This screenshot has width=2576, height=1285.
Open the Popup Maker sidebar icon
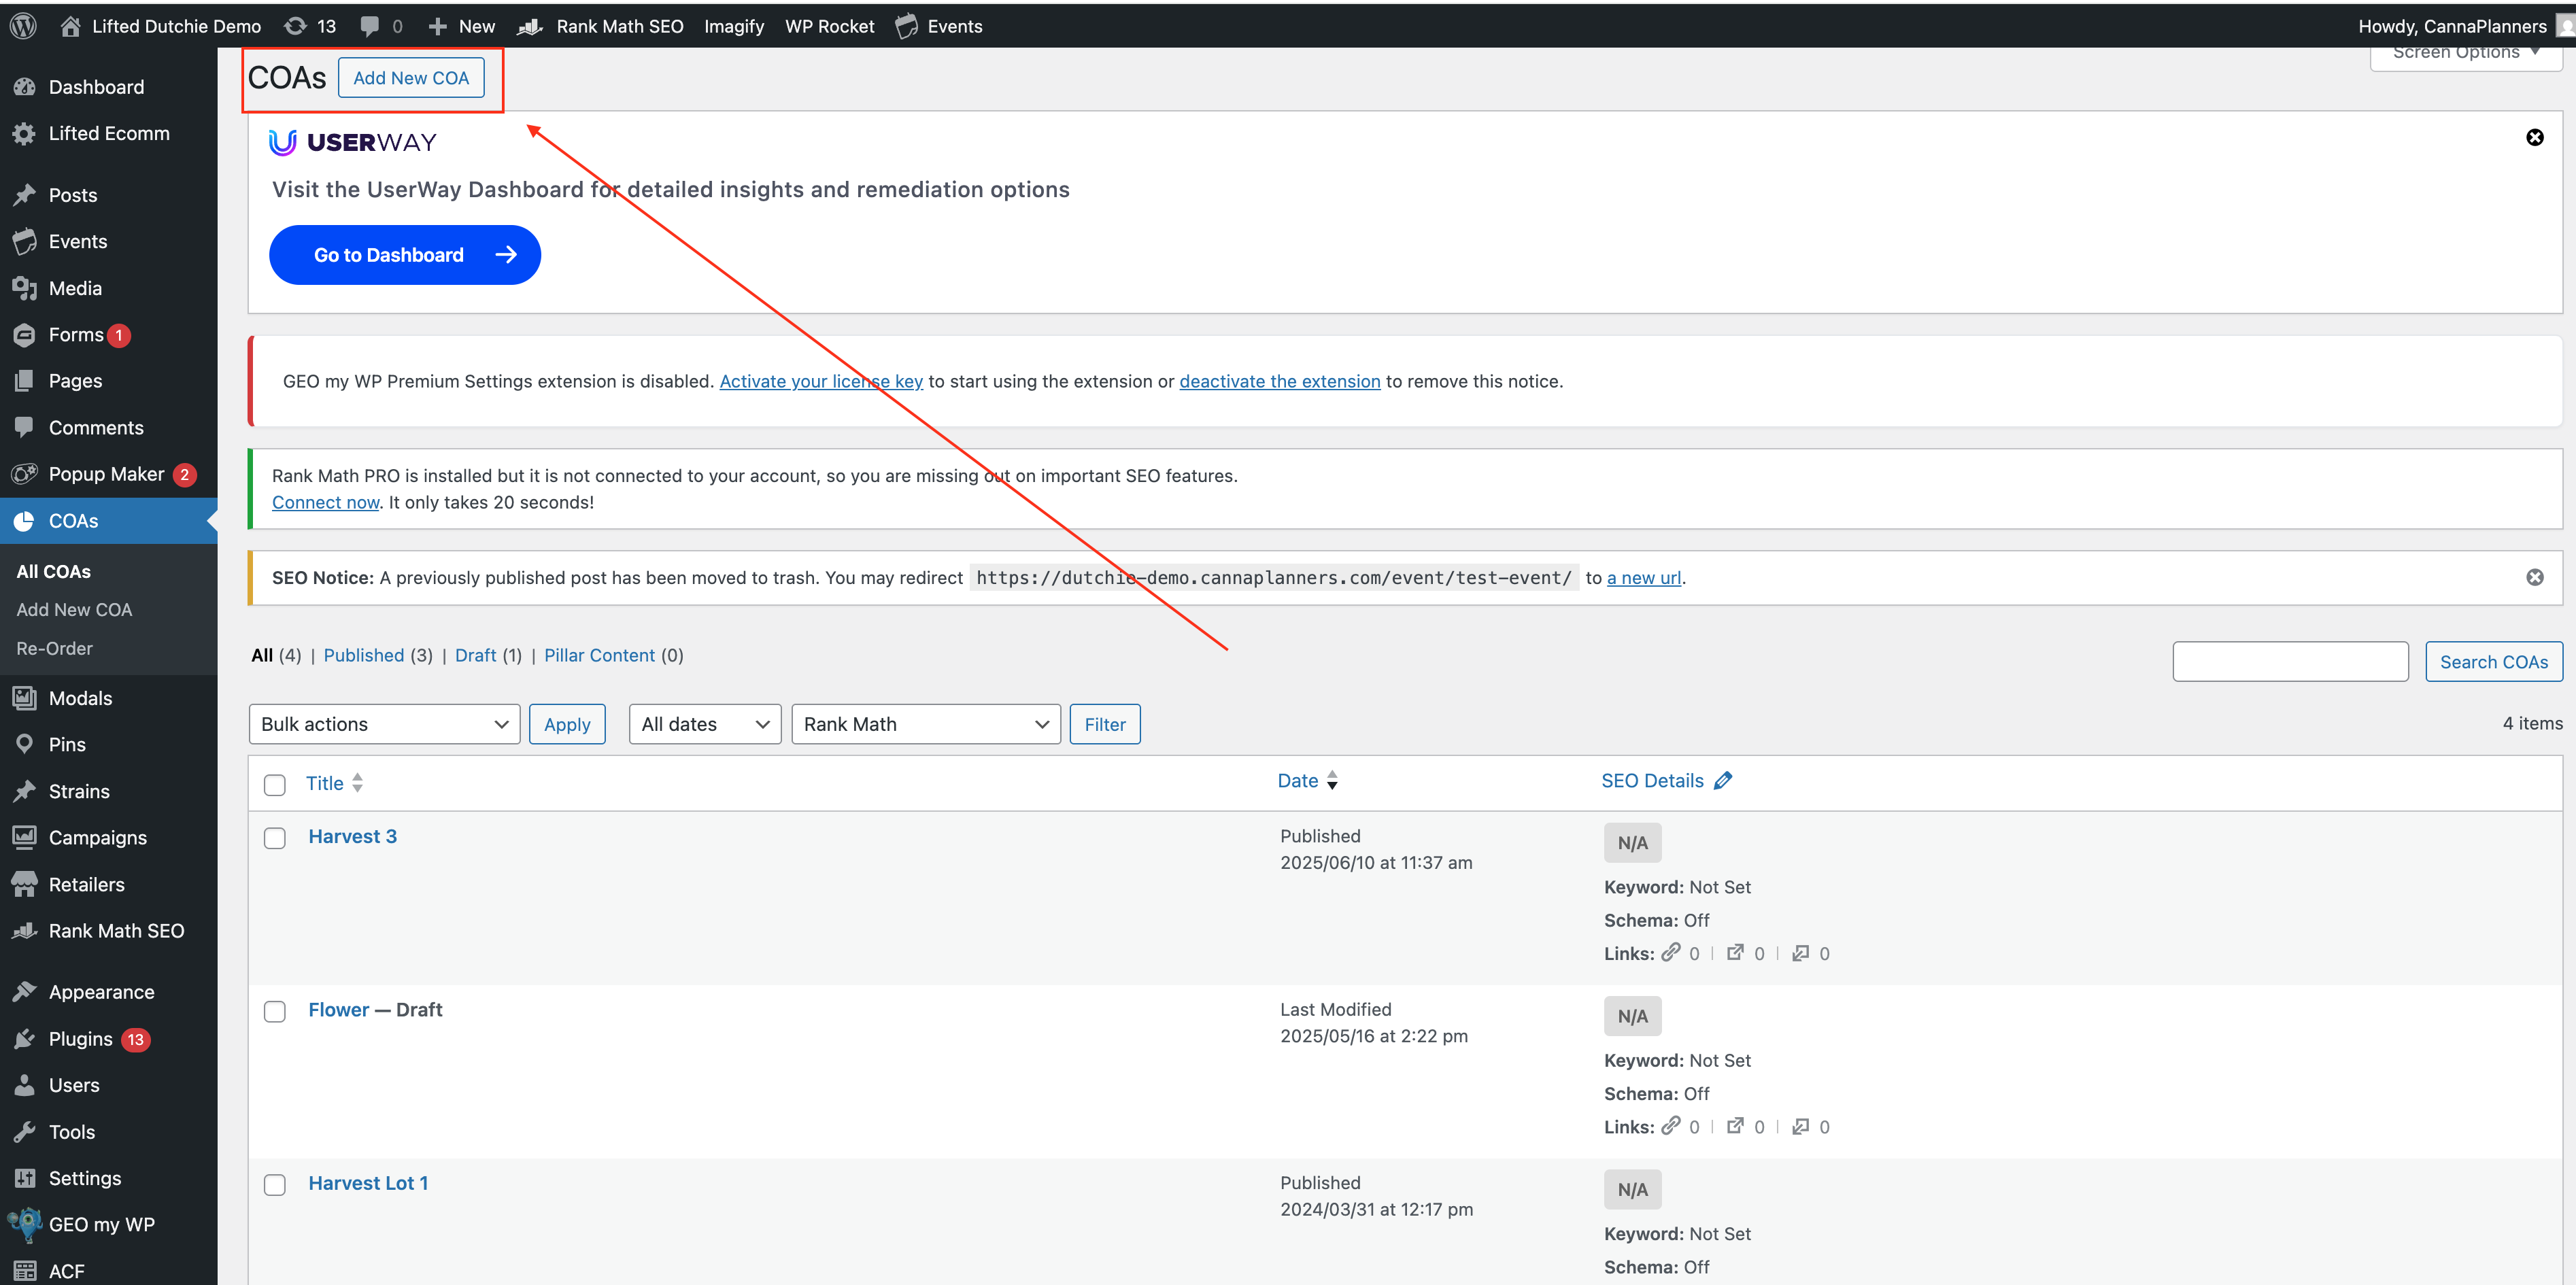24,474
